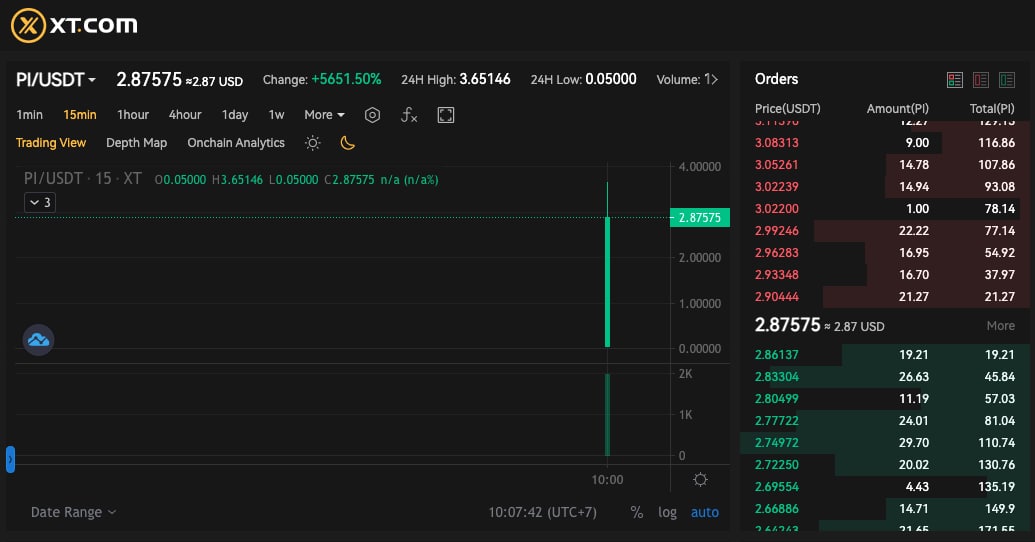The width and height of the screenshot is (1035, 542).
Task: Click the 2.87575 last price in order book
Action: (x=787, y=325)
